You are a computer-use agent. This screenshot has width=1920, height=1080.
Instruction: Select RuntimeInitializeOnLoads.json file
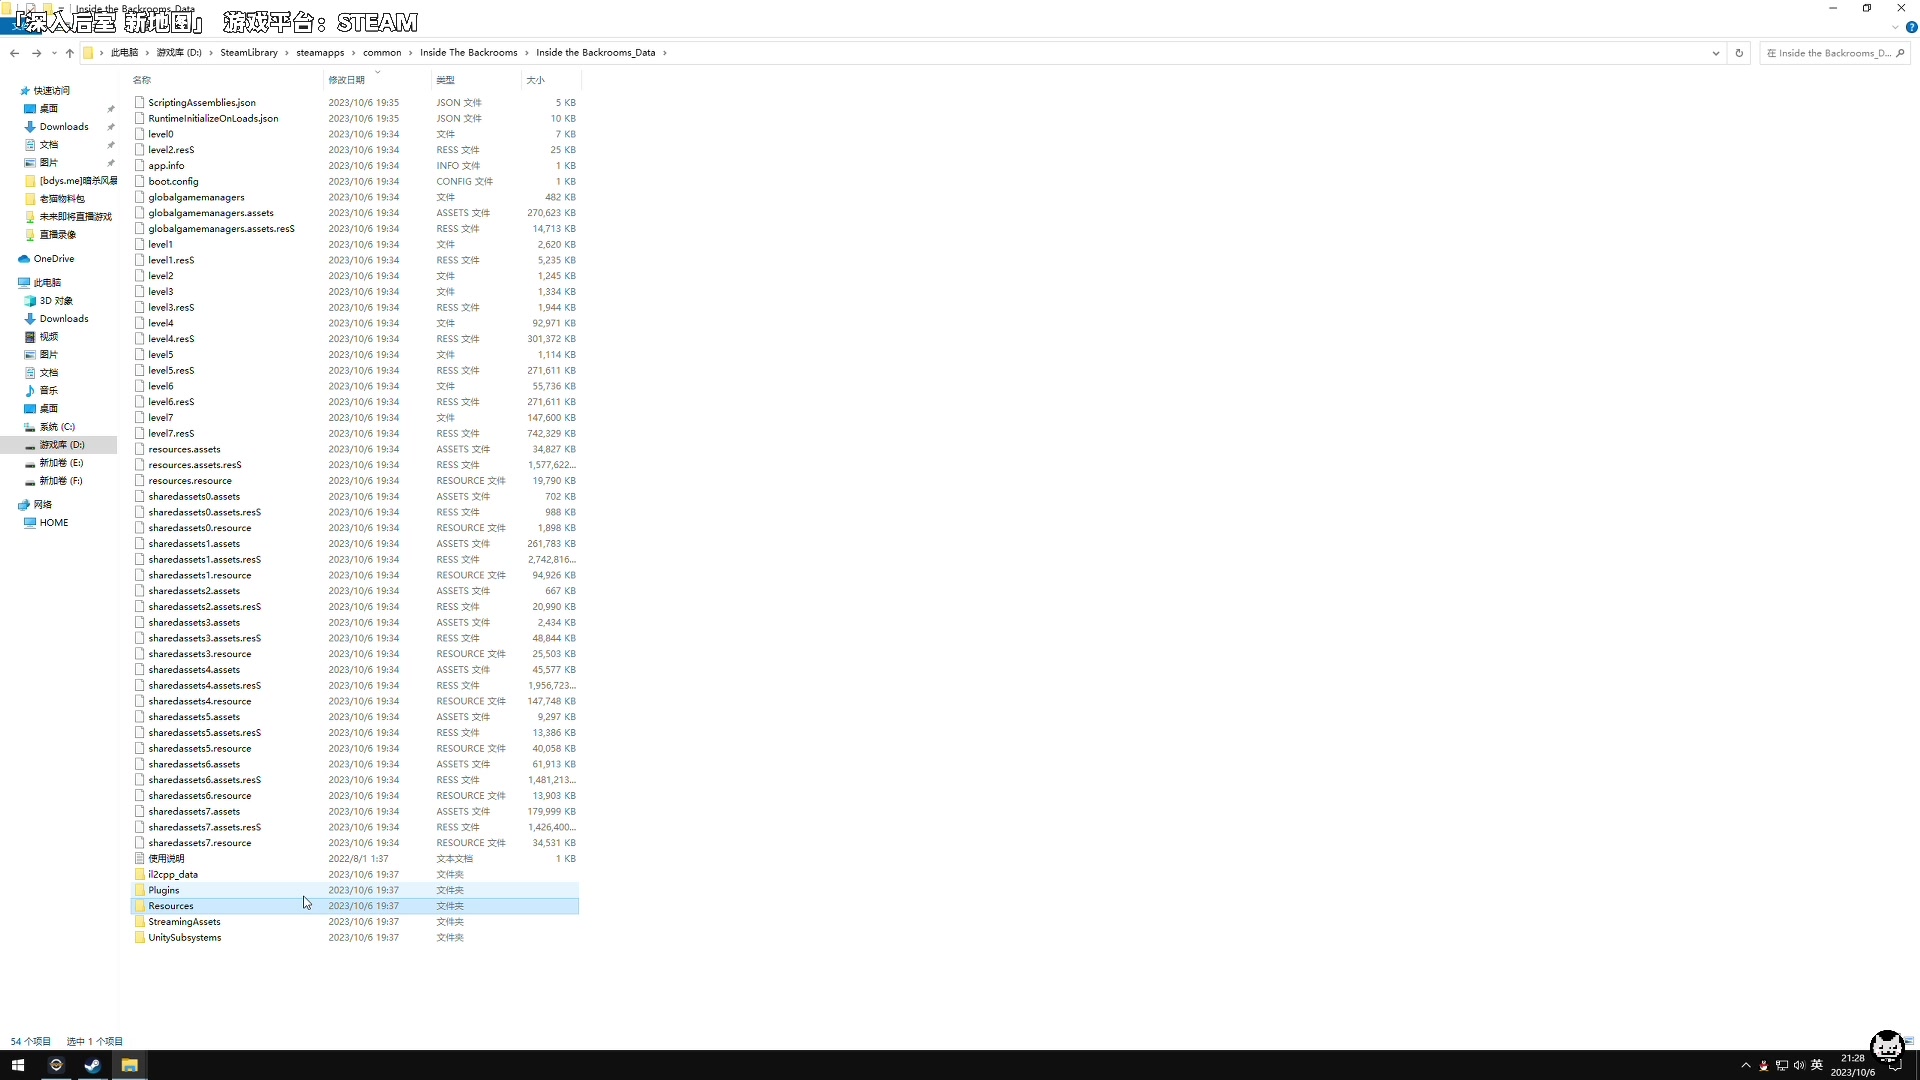213,119
